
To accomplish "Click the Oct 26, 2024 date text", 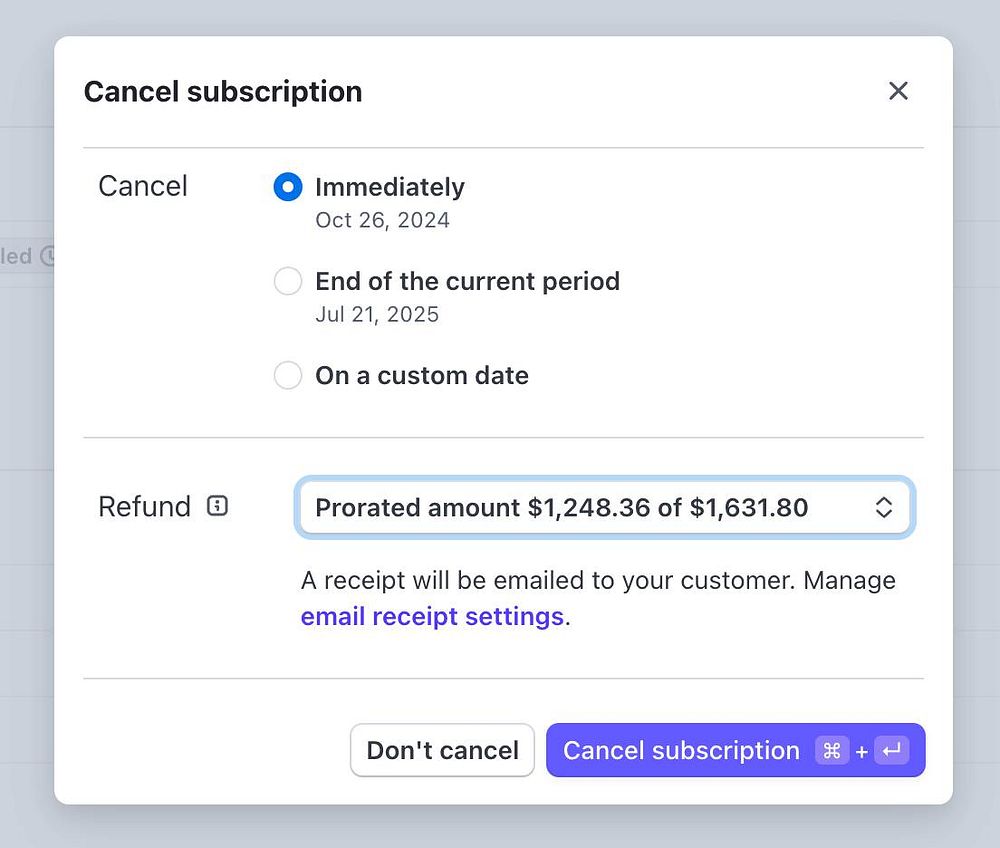I will pyautogui.click(x=382, y=220).
